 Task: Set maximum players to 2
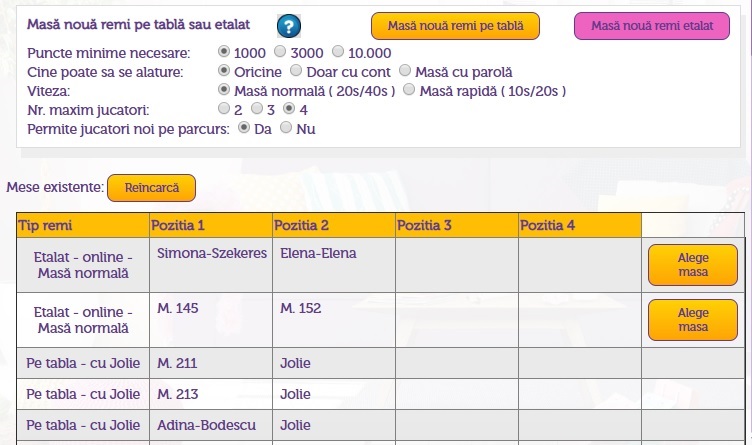click(x=223, y=108)
